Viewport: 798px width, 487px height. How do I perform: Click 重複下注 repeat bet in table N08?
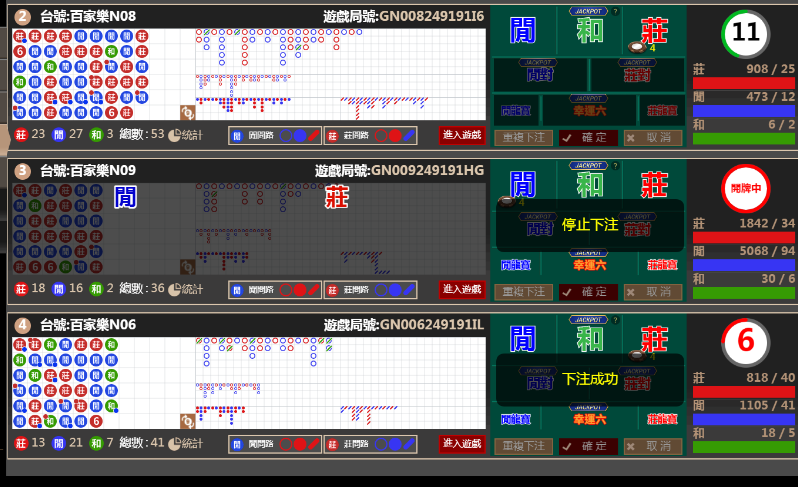click(x=523, y=138)
